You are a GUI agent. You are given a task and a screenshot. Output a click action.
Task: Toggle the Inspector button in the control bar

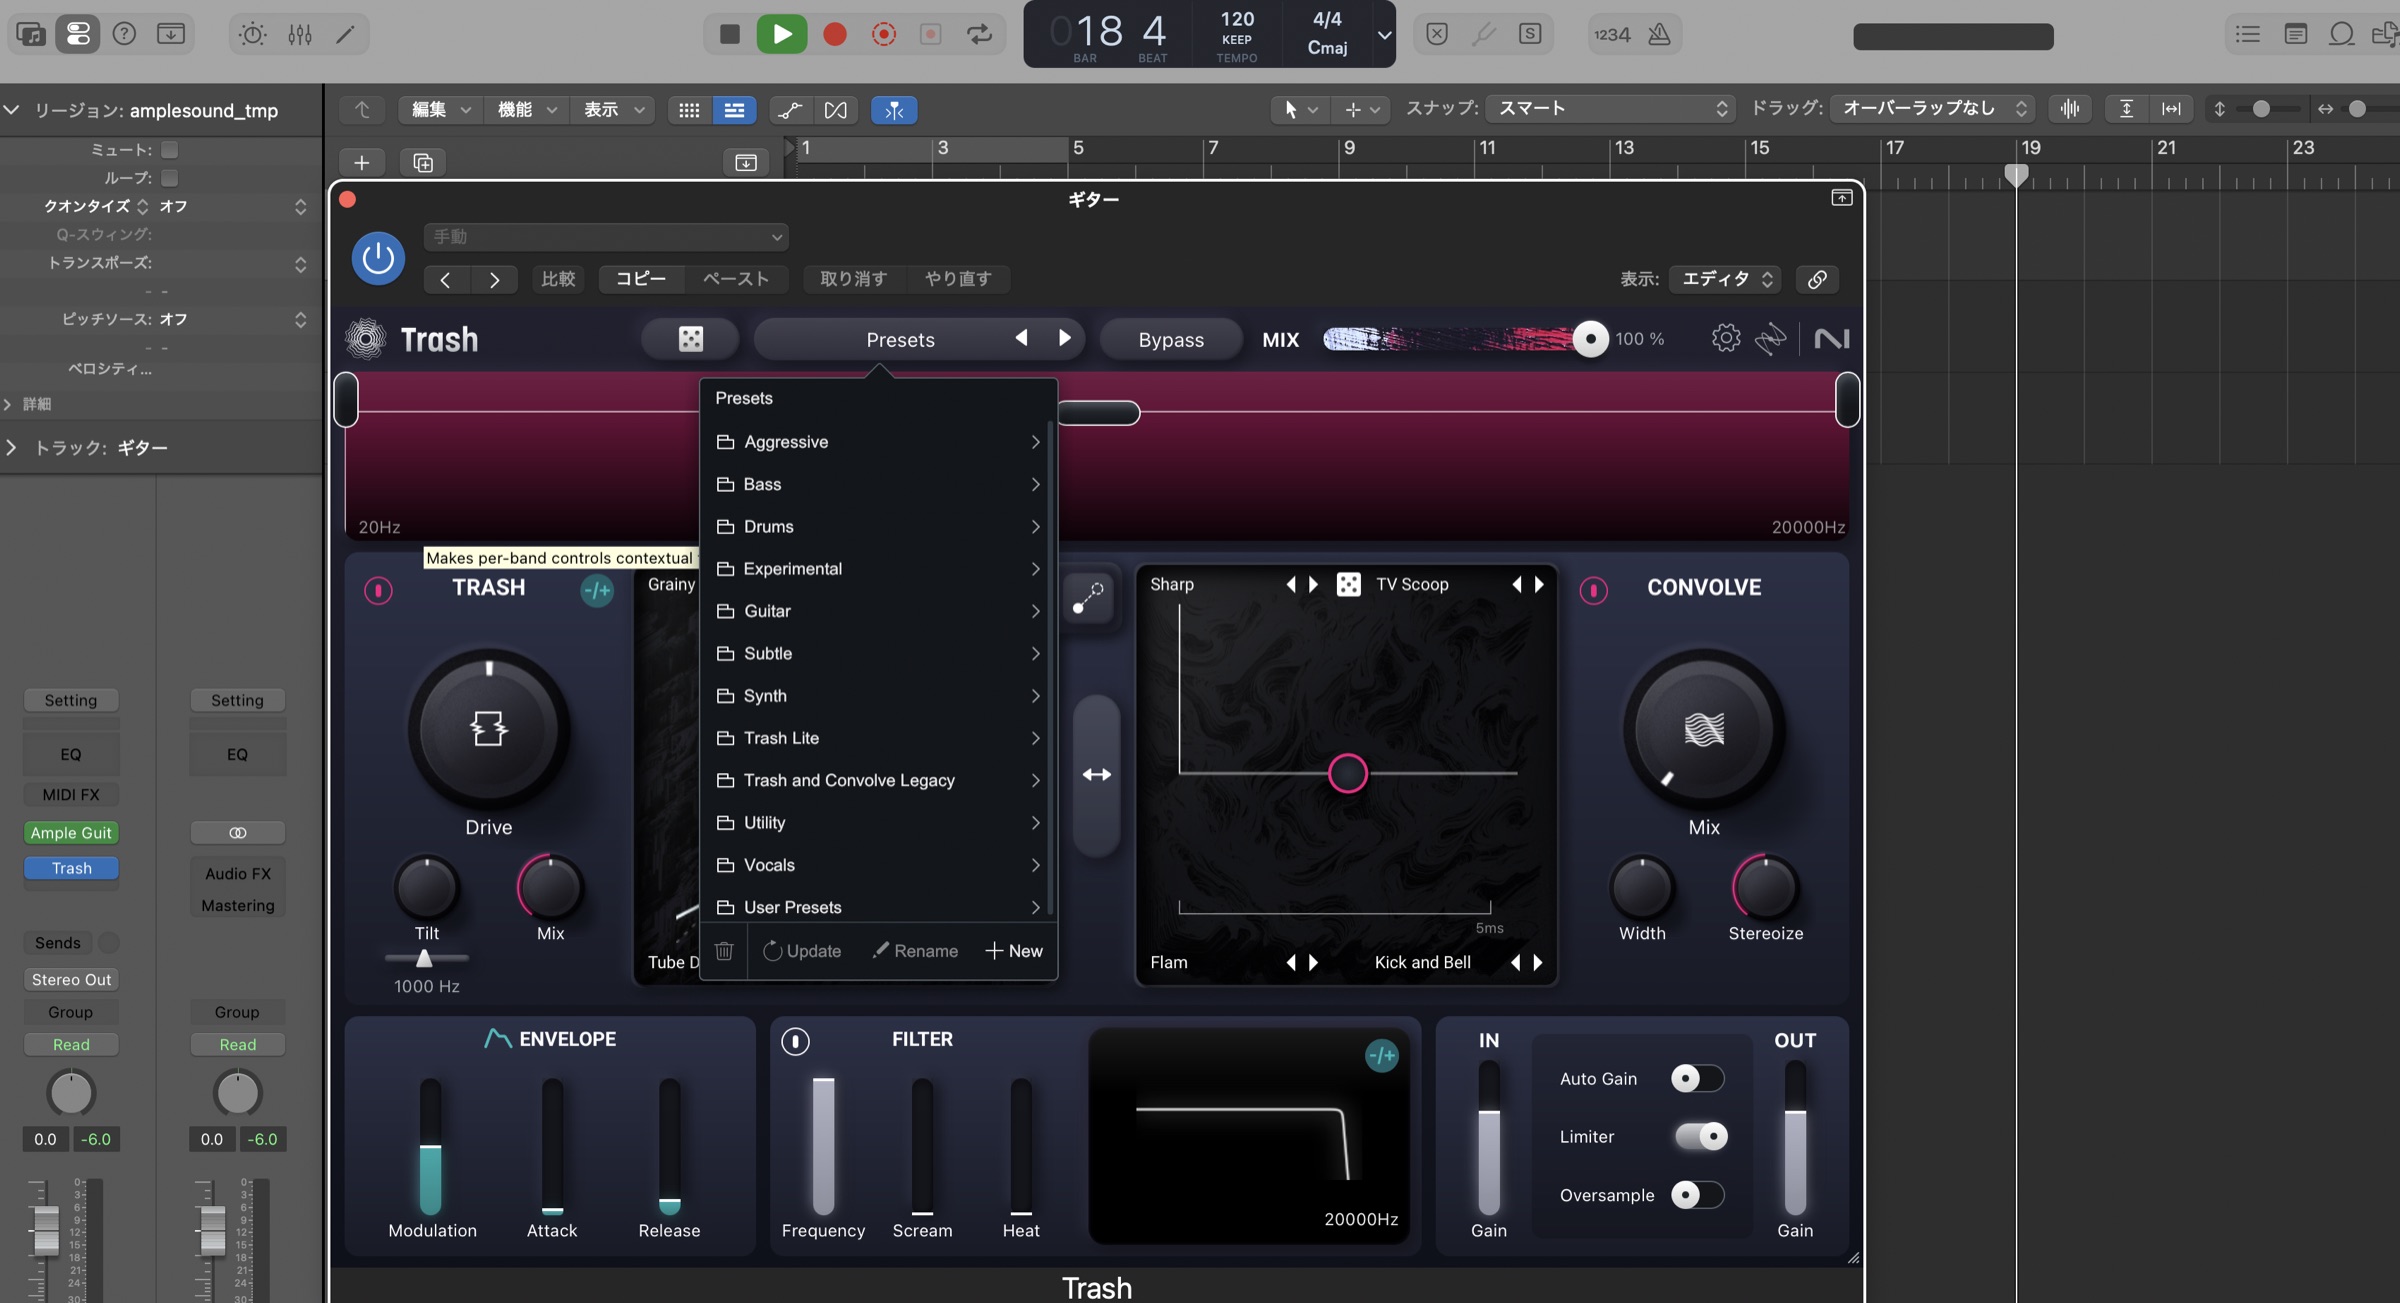tap(77, 34)
